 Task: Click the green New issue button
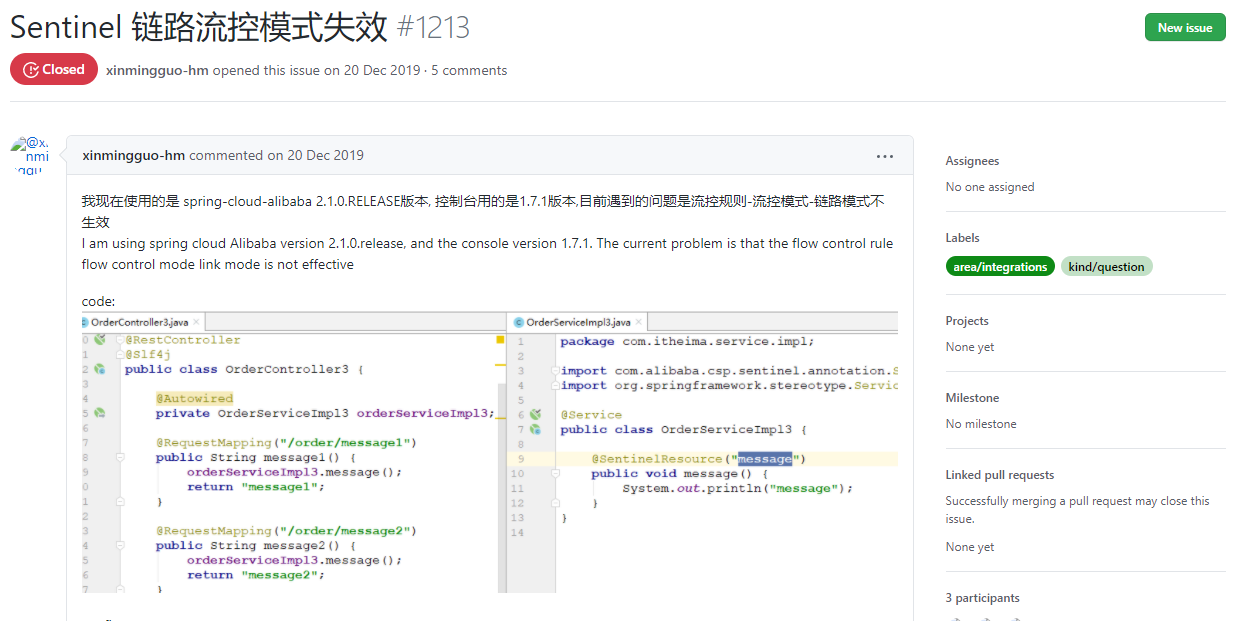[1185, 27]
